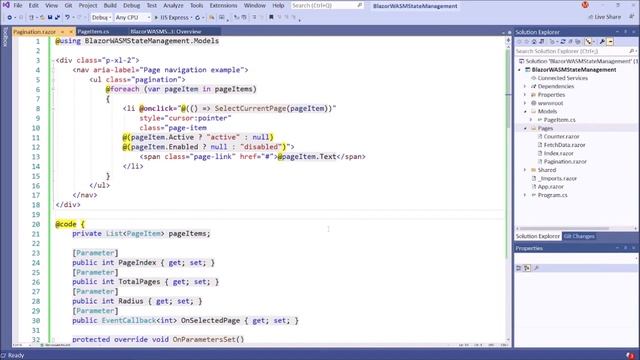Click Solution Explorer switch views icon
Viewport: 640px width, 360px height.
(542, 42)
